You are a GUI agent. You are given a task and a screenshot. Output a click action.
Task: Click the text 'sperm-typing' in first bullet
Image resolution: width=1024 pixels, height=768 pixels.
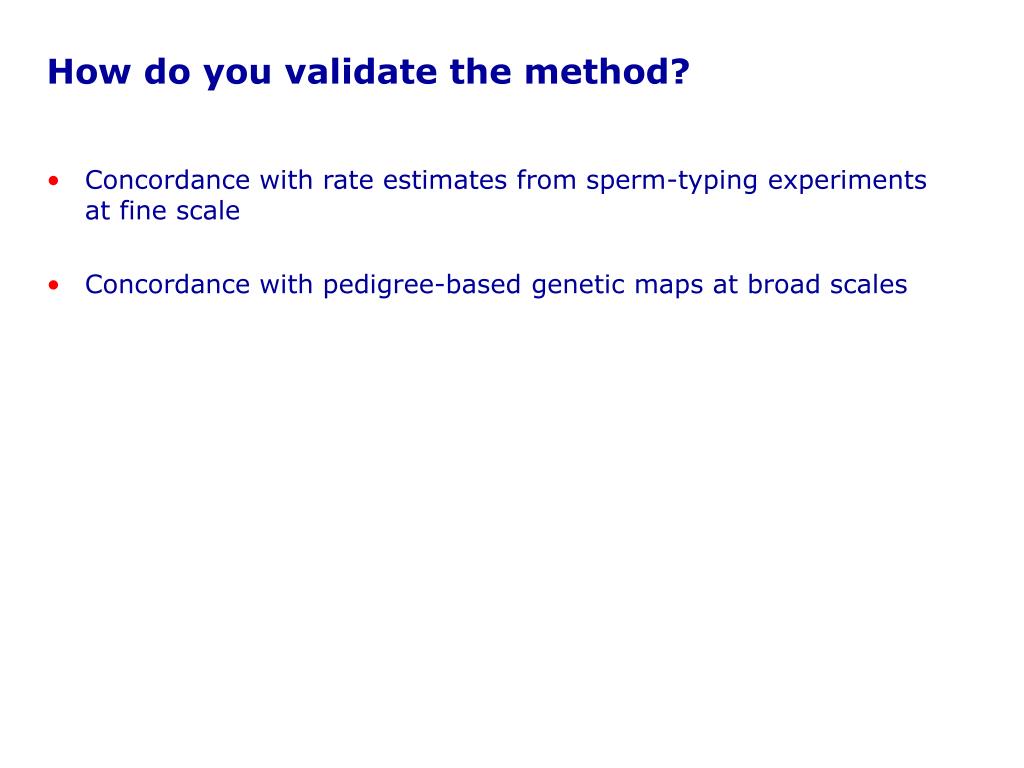click(x=671, y=181)
